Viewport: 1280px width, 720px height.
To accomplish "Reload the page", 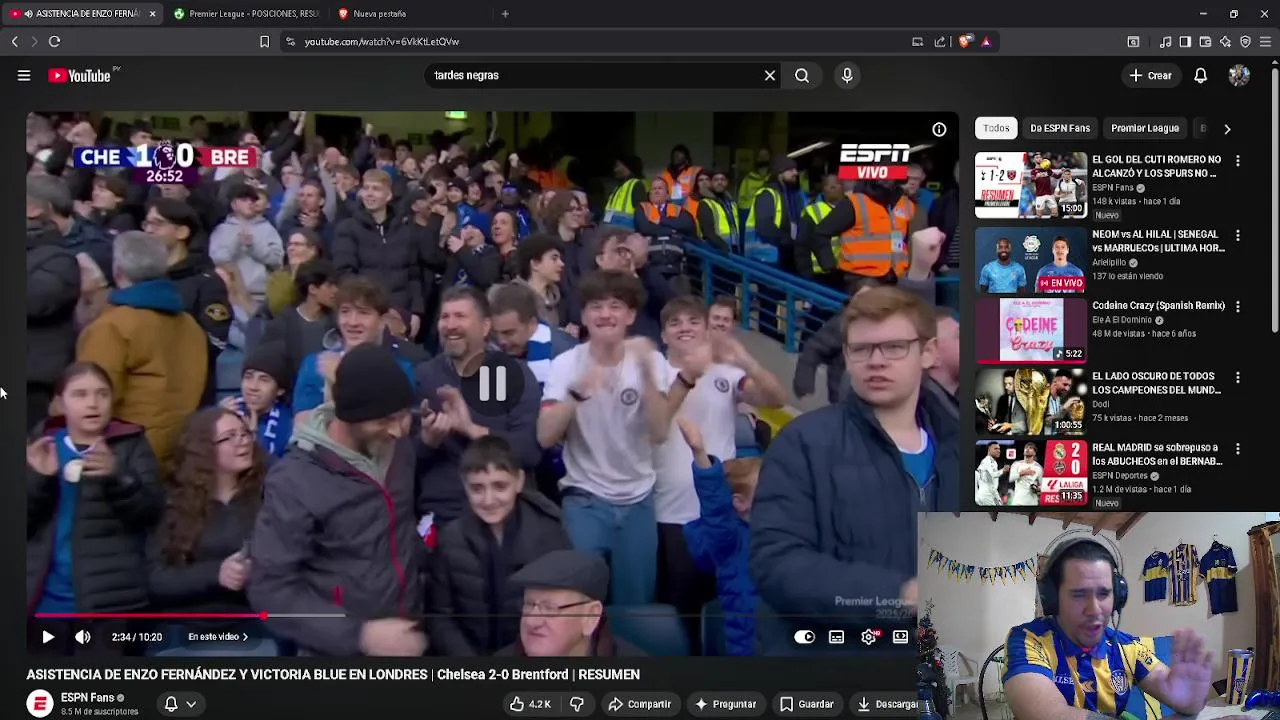I will pos(54,42).
